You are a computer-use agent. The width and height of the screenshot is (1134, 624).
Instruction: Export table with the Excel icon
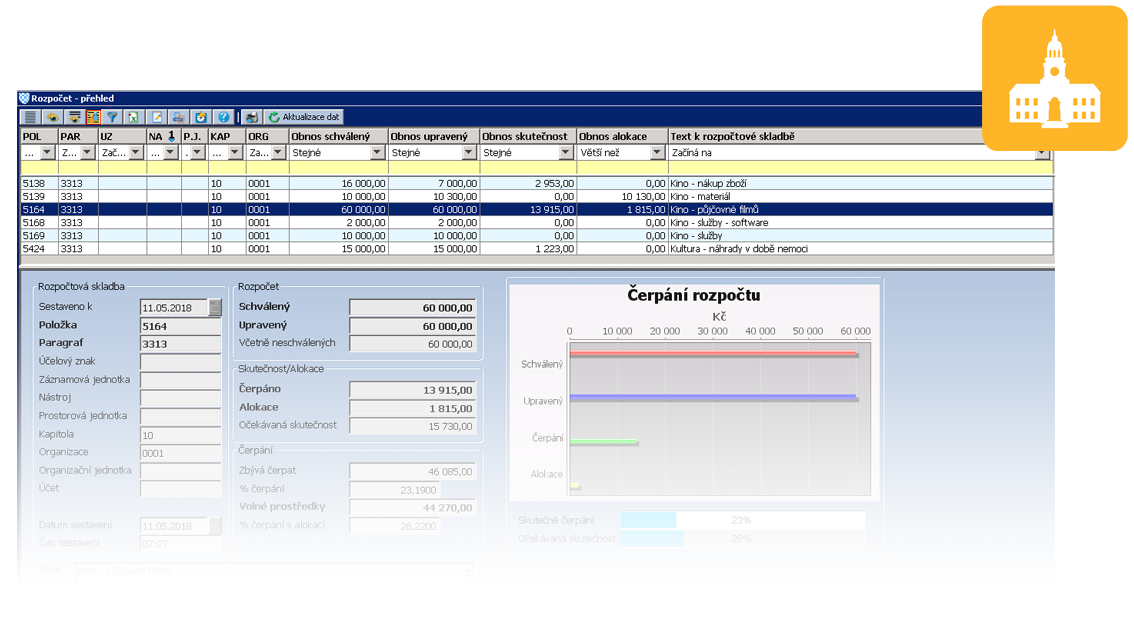click(133, 117)
